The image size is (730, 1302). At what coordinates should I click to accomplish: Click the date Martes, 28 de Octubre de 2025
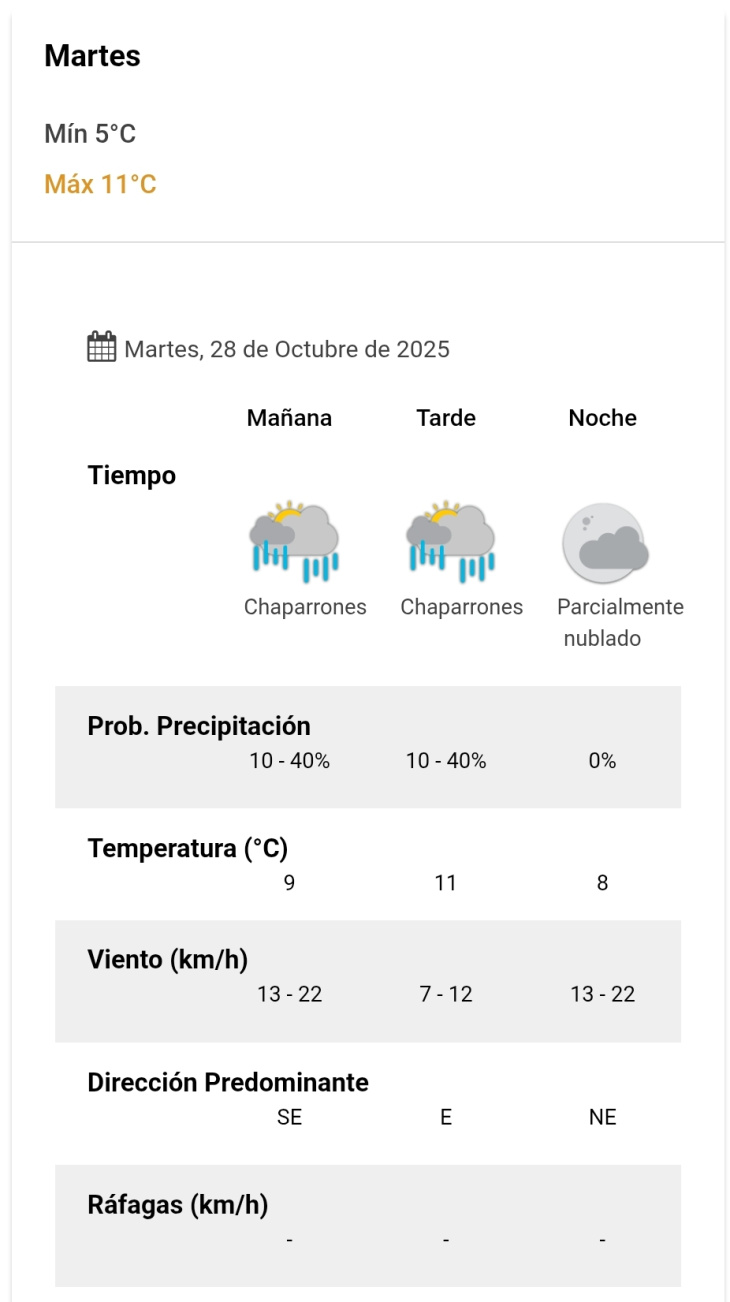(x=287, y=350)
